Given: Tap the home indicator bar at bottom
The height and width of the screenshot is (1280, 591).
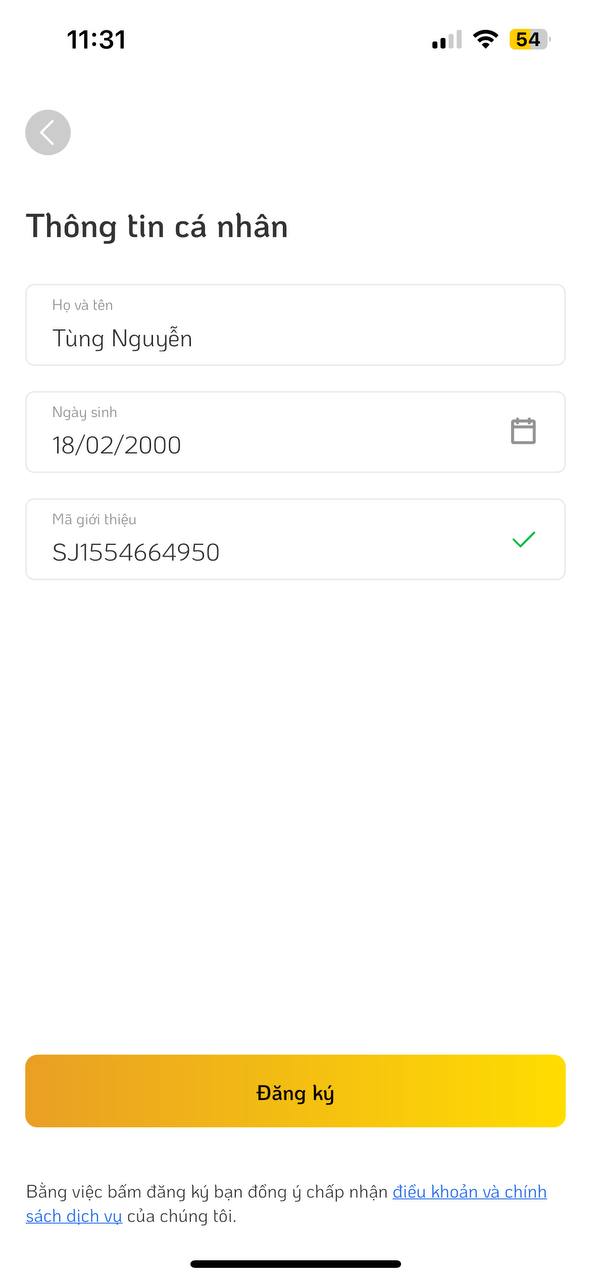Looking at the screenshot, I should tap(296, 1264).
